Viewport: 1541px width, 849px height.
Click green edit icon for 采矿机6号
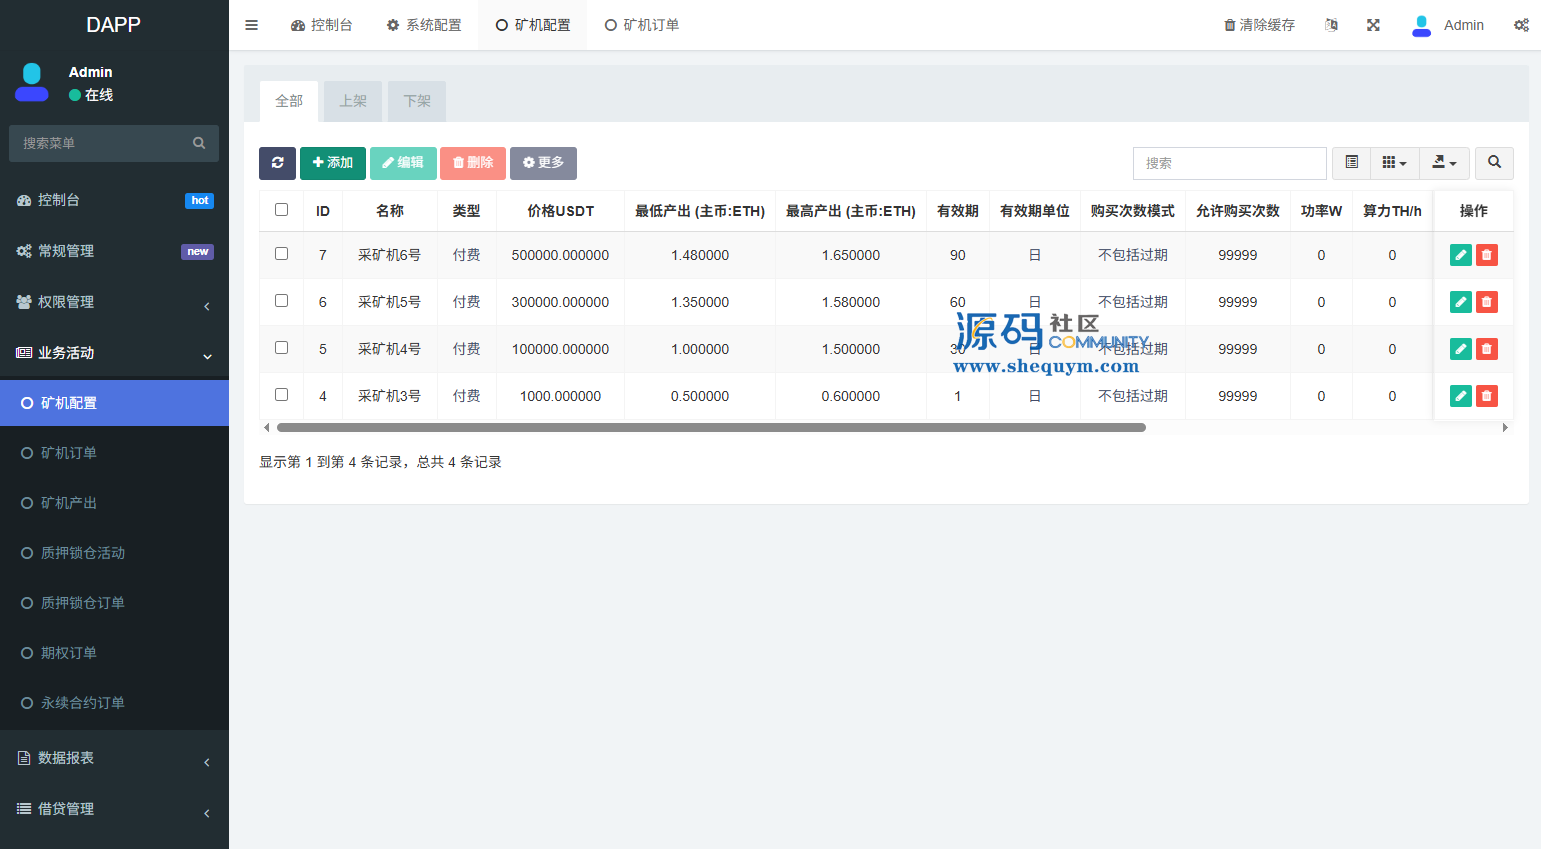pos(1460,255)
